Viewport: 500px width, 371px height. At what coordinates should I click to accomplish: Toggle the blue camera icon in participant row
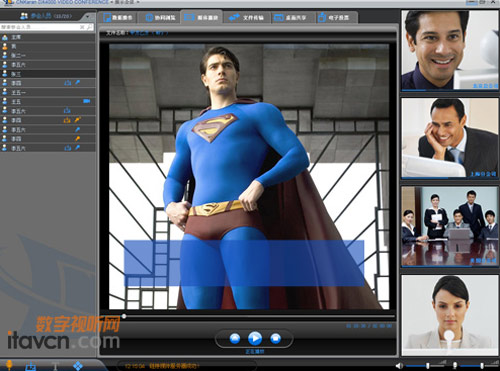tap(87, 101)
